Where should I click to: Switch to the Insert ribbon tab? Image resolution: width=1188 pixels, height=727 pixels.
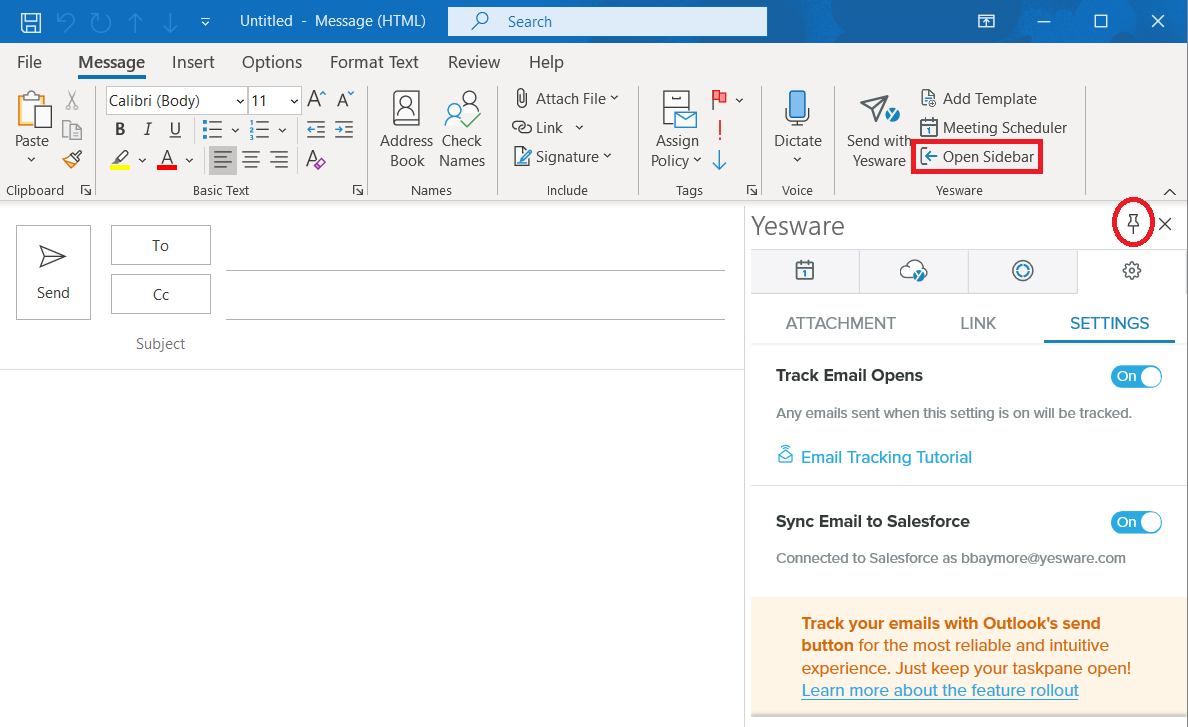coord(193,62)
